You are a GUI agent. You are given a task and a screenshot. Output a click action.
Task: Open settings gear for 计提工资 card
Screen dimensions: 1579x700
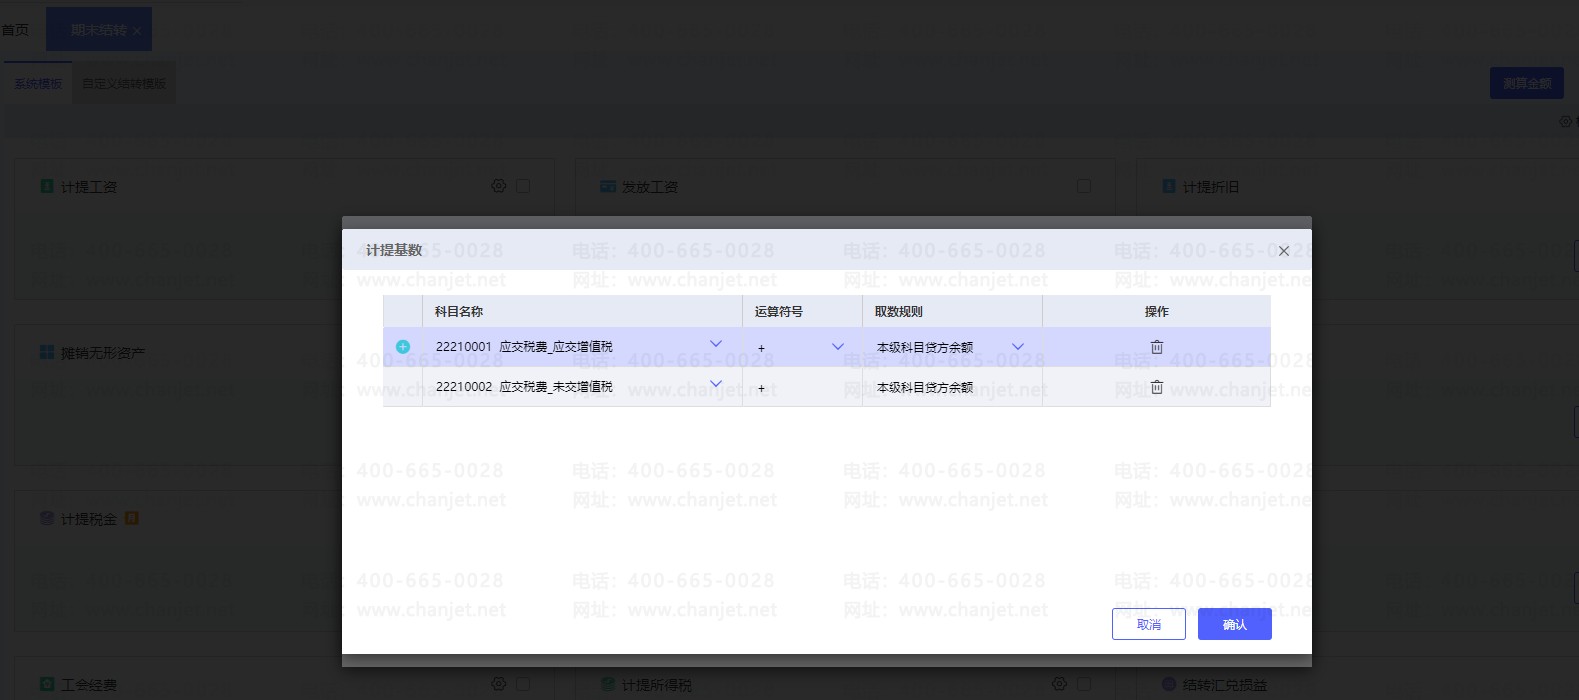pos(499,186)
